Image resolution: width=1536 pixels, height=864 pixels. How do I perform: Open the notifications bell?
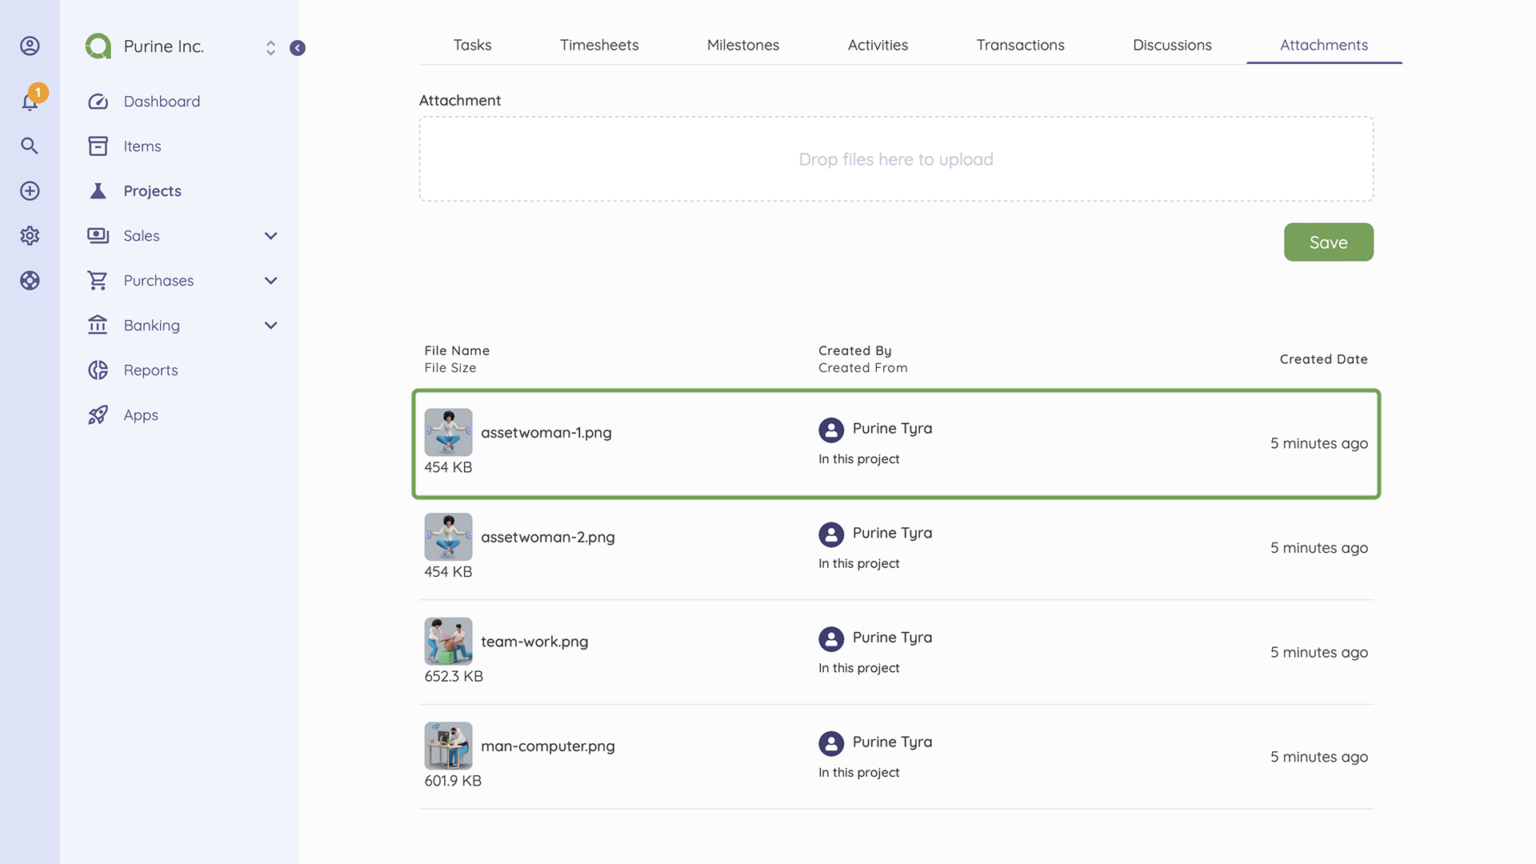[x=30, y=100]
